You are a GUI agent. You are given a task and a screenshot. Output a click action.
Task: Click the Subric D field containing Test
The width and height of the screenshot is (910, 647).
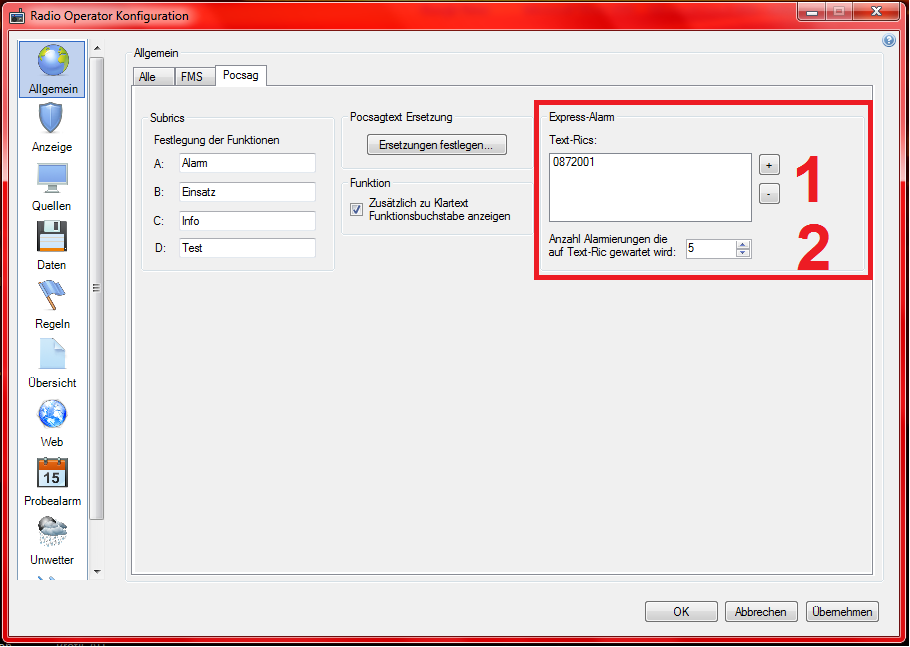pos(247,248)
